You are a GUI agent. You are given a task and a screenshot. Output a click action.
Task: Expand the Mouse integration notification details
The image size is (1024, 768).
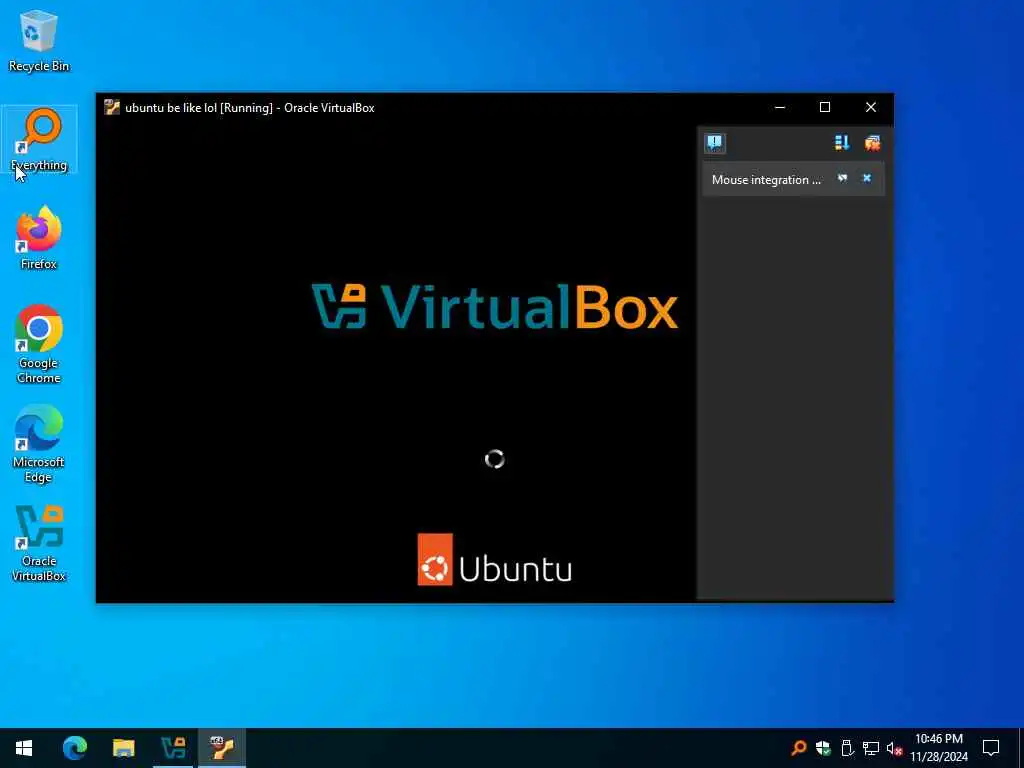(842, 178)
